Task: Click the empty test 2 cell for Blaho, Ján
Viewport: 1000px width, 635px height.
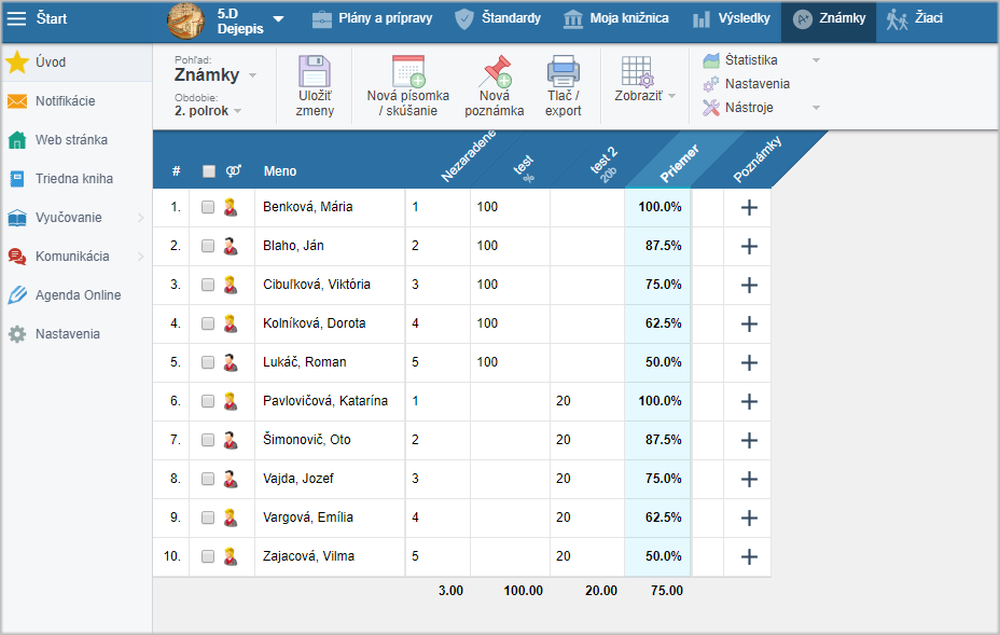Action: (x=587, y=246)
